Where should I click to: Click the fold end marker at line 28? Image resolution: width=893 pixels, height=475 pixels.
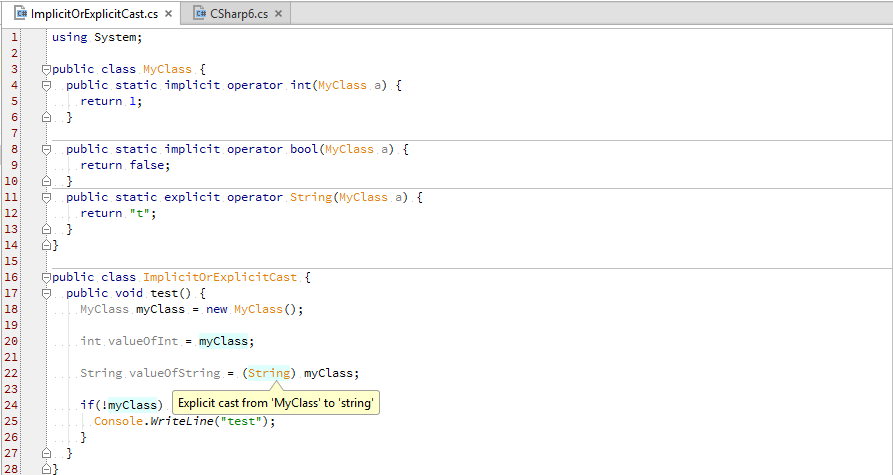click(46, 469)
